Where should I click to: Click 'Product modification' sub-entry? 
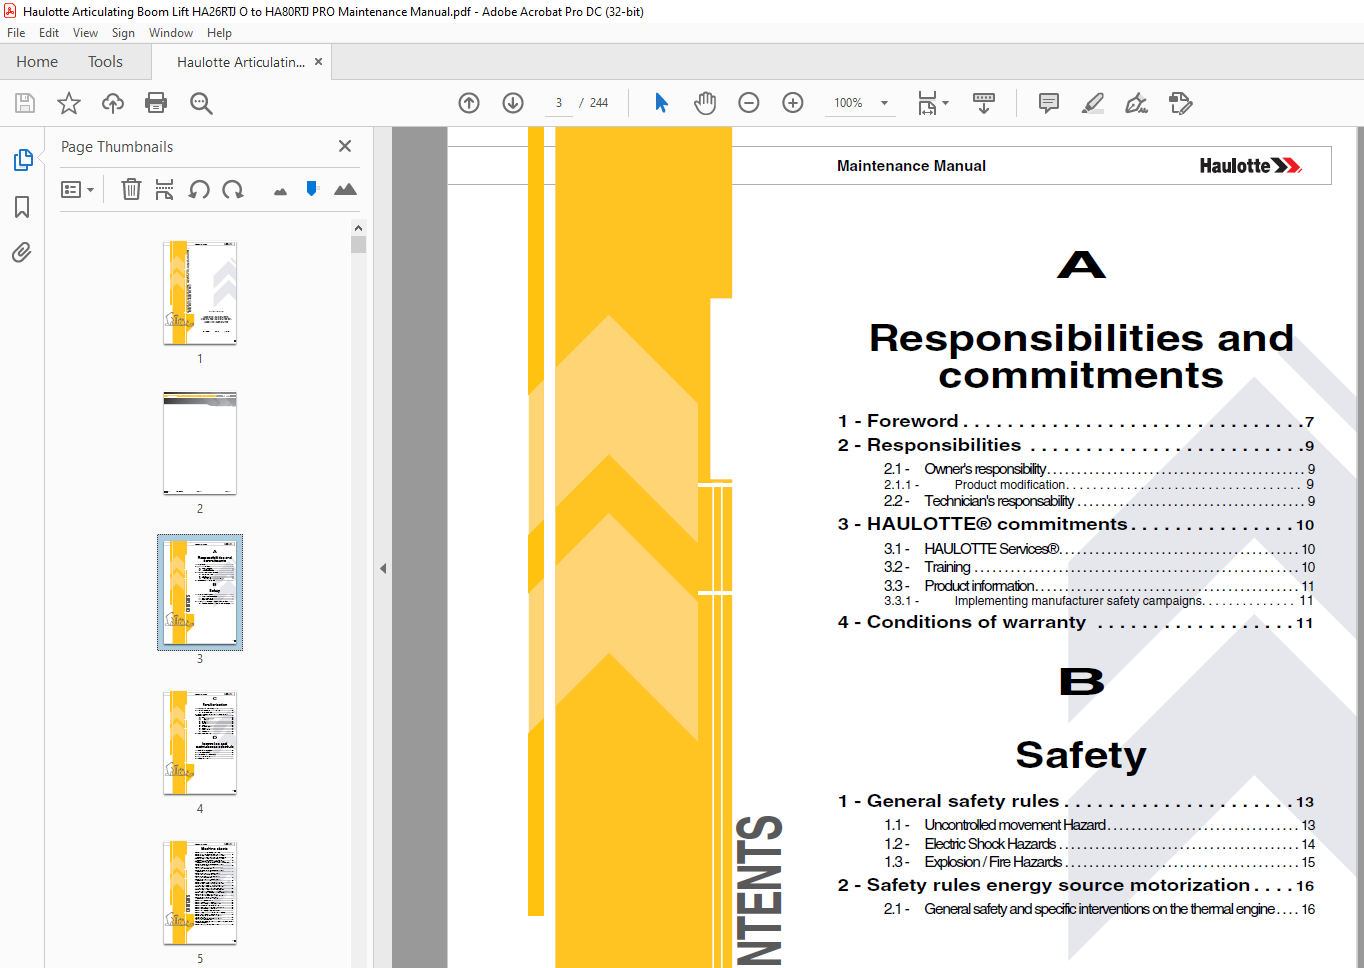coord(1099,485)
